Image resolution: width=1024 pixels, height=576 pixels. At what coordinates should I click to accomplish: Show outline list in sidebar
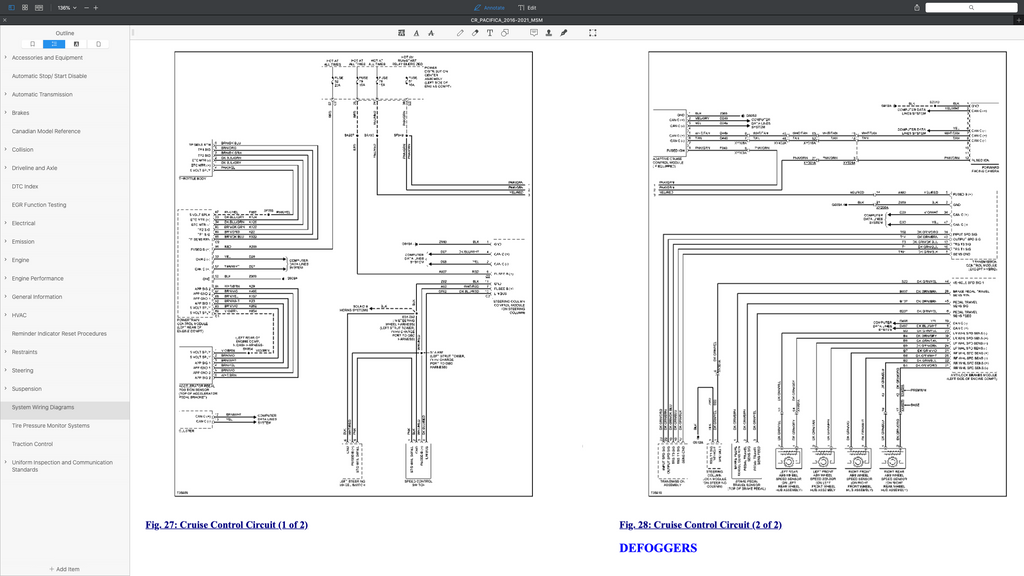[54, 44]
